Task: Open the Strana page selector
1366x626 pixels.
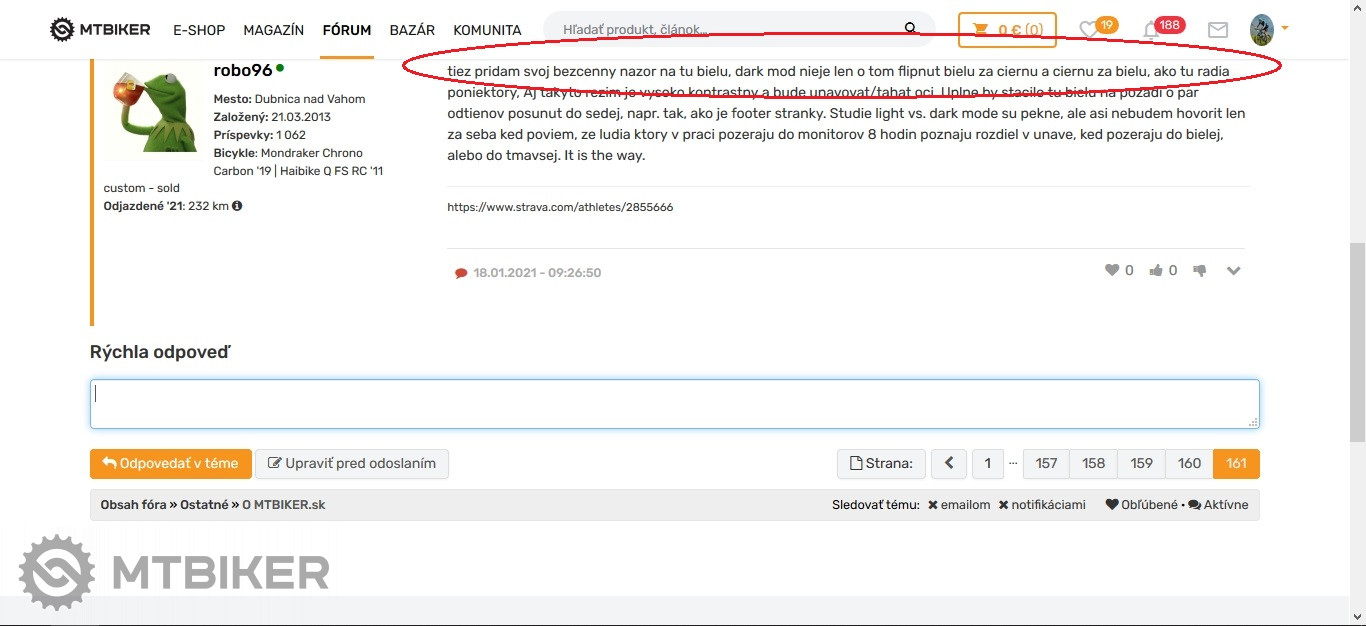Action: coord(881,464)
